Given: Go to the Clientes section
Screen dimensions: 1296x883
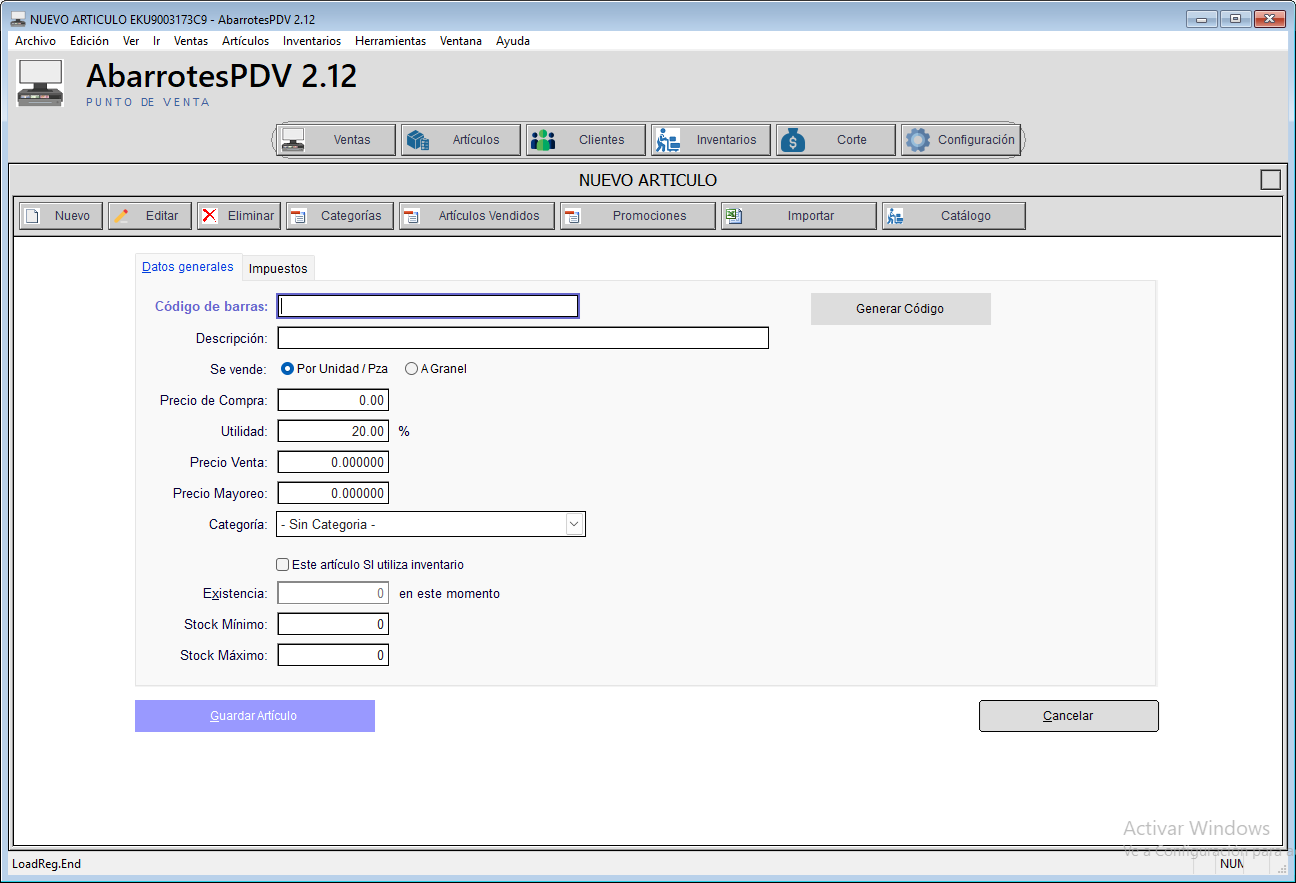Looking at the screenshot, I should pos(586,140).
